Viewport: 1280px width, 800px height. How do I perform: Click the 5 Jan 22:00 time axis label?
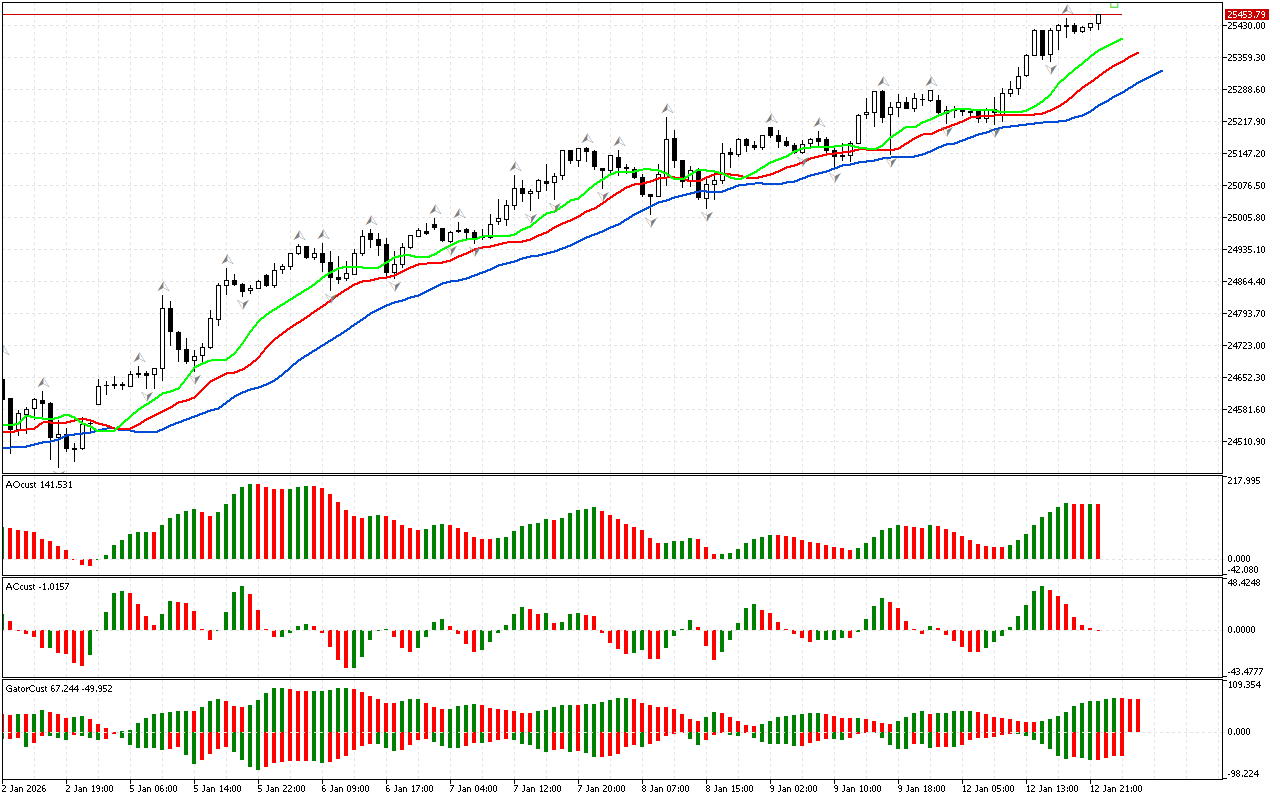tap(281, 788)
